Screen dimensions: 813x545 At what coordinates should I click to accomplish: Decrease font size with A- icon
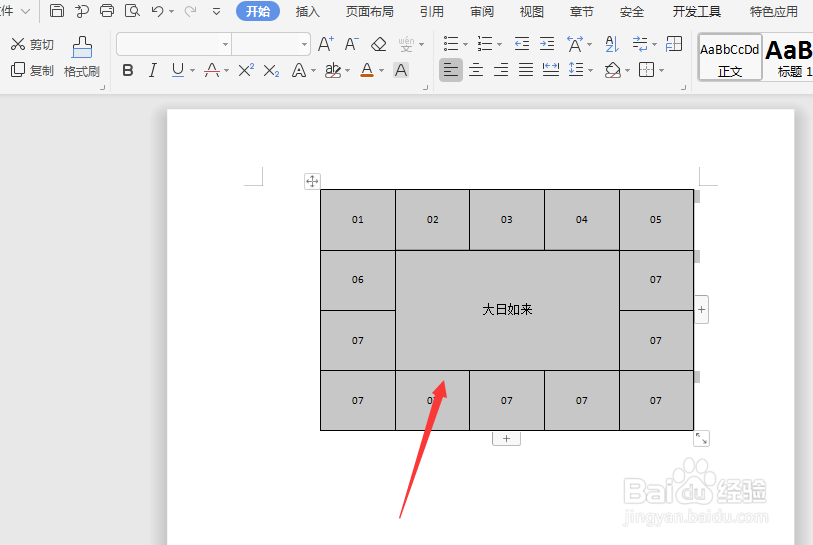pos(352,45)
